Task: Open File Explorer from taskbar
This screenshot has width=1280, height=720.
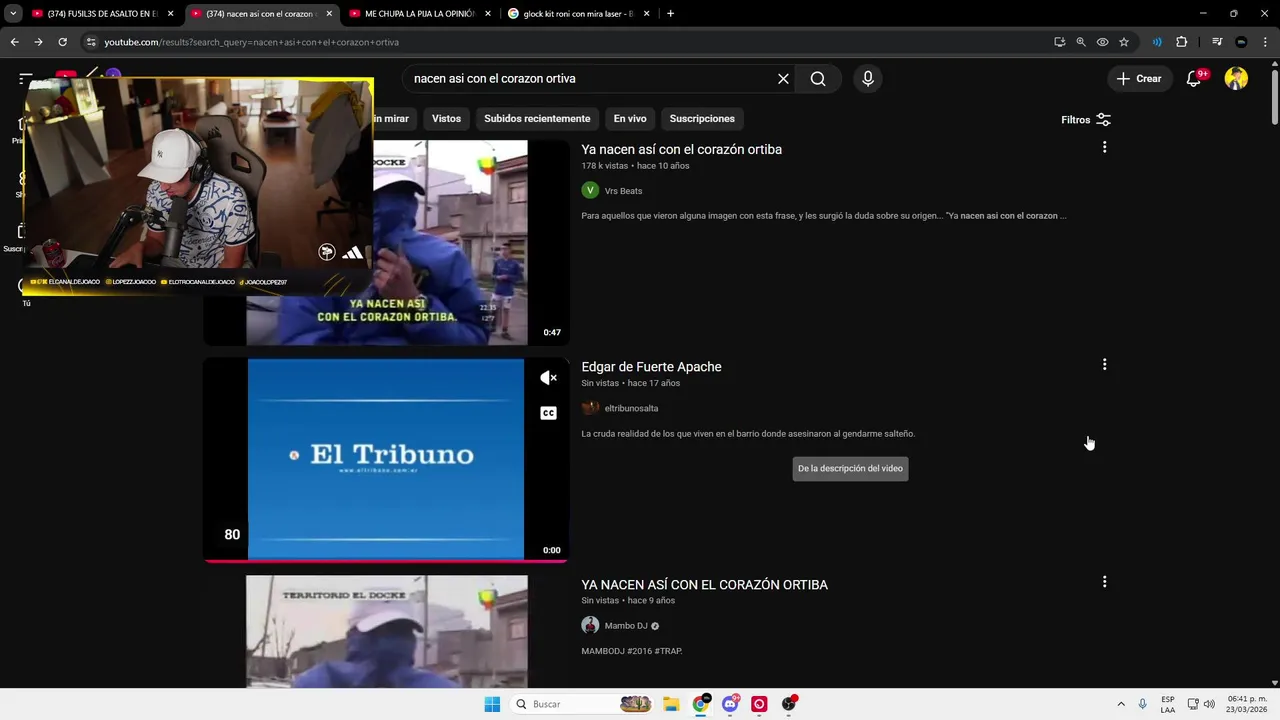Action: (x=671, y=704)
